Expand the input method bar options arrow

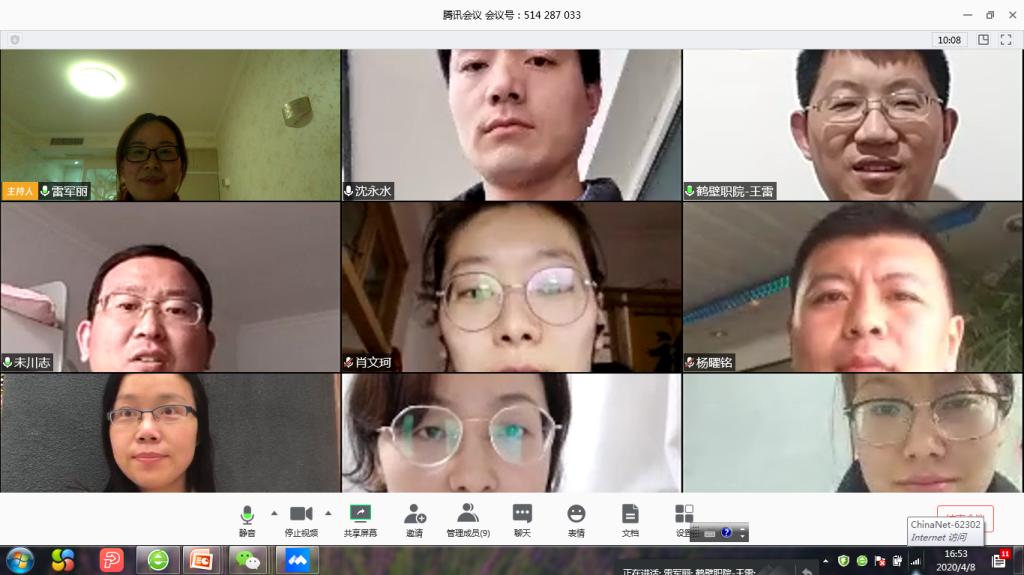click(x=743, y=534)
